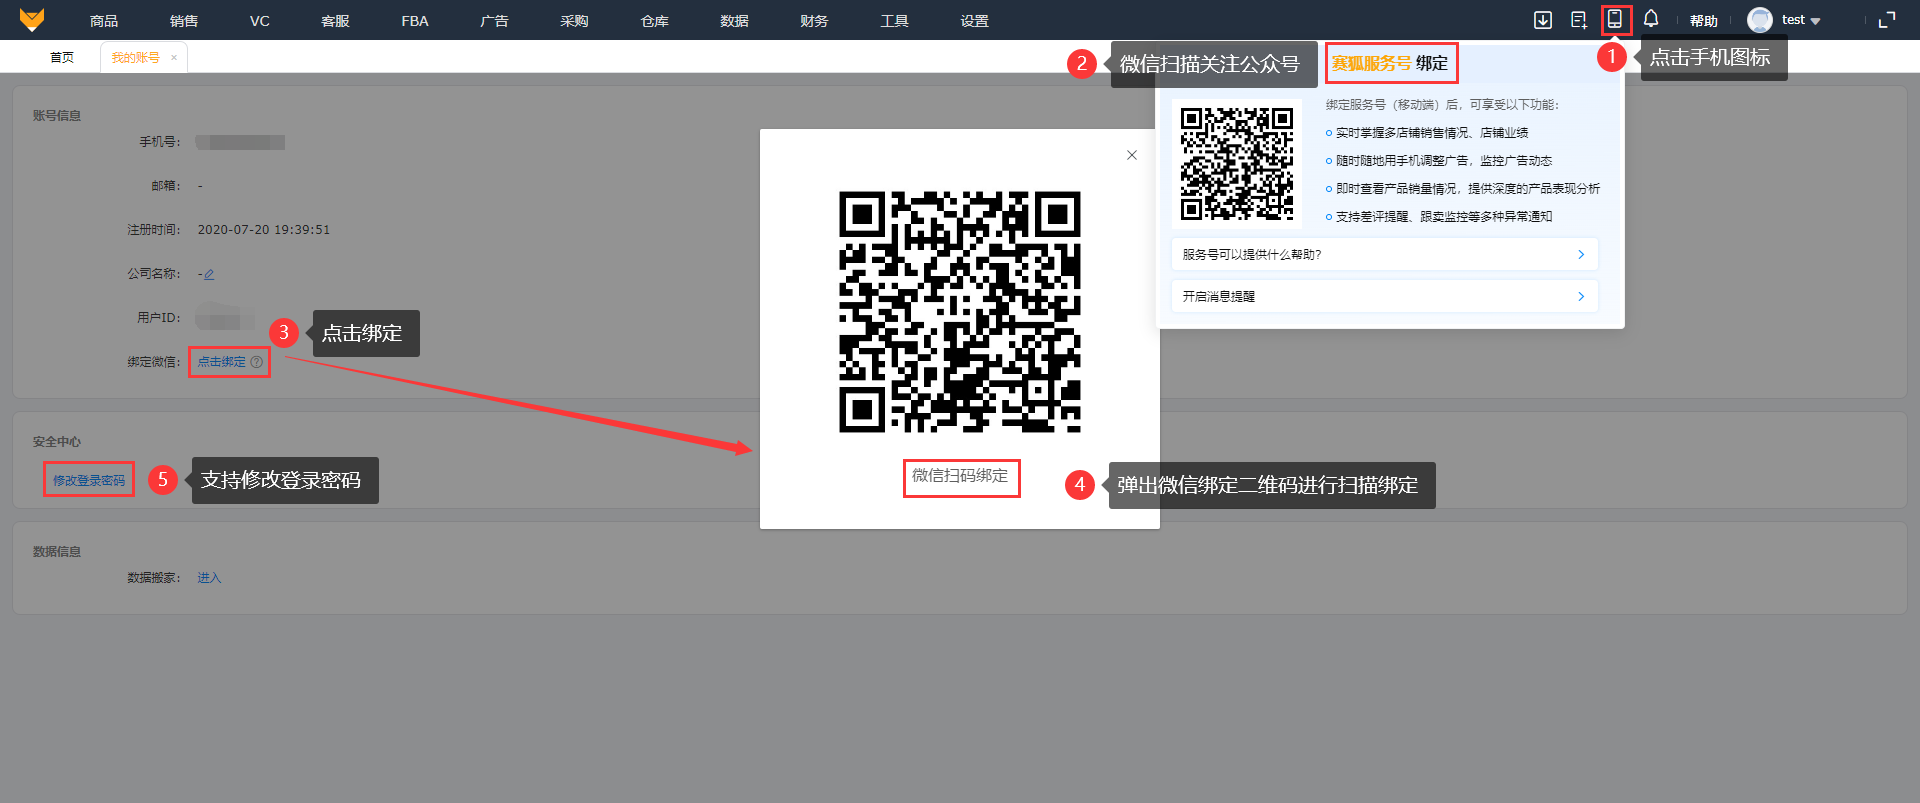
Task: Click the 用户ID field label
Action: click(x=159, y=318)
